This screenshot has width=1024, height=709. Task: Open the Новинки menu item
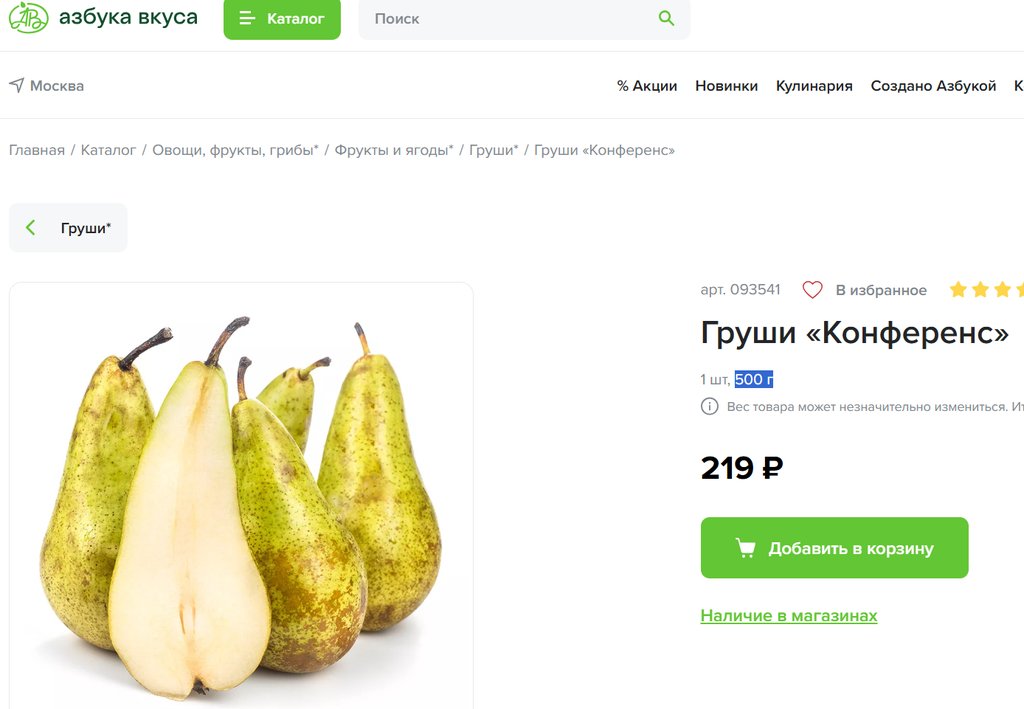726,86
